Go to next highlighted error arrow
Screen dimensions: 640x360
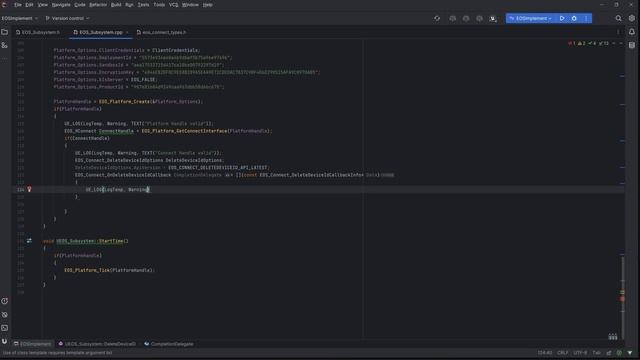621,43
